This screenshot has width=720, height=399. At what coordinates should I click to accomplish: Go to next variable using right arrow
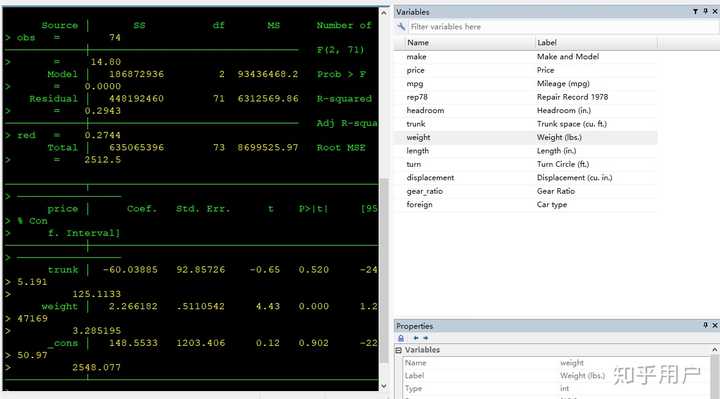pyautogui.click(x=426, y=338)
